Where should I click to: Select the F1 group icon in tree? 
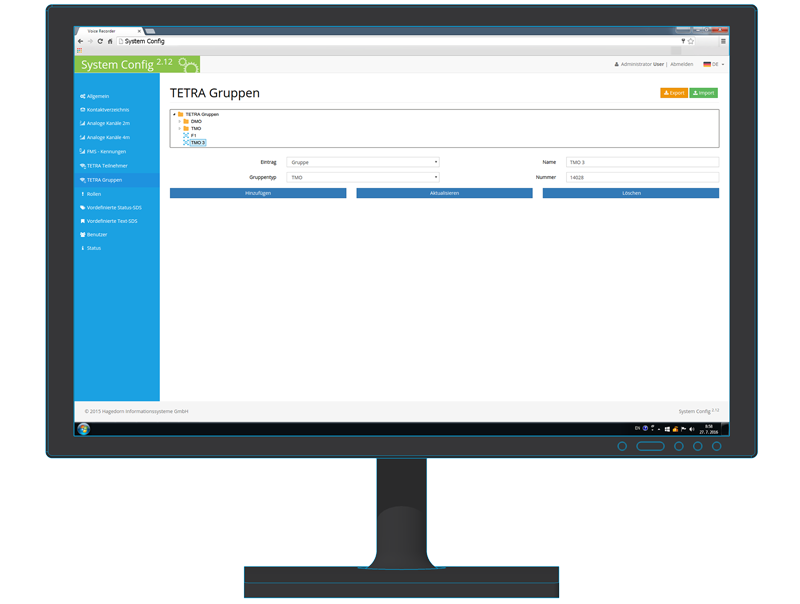coord(186,136)
